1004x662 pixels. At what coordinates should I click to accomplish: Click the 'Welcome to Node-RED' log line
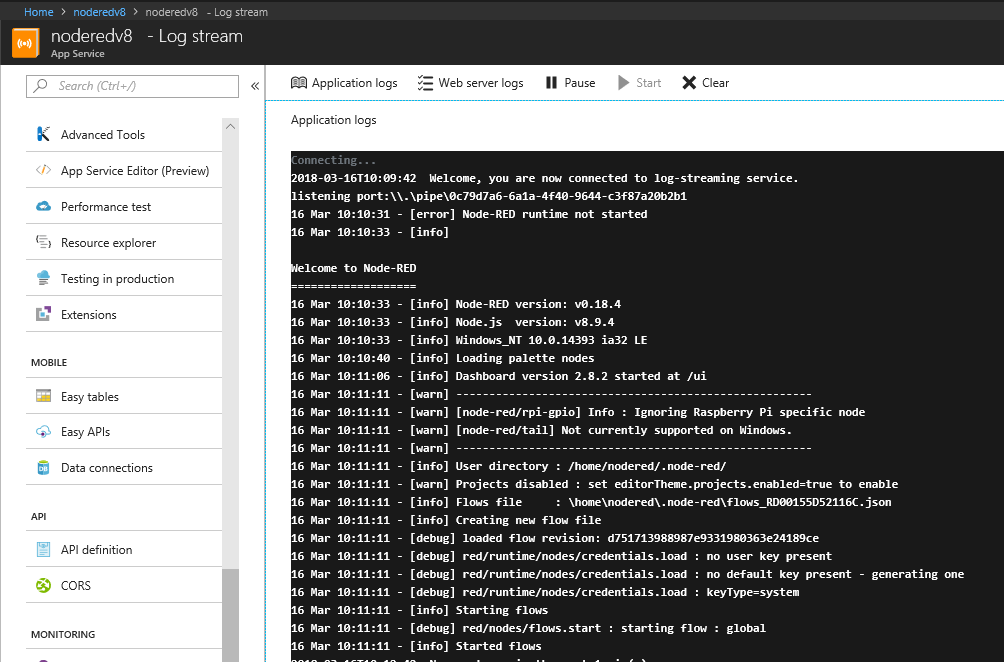tap(353, 268)
